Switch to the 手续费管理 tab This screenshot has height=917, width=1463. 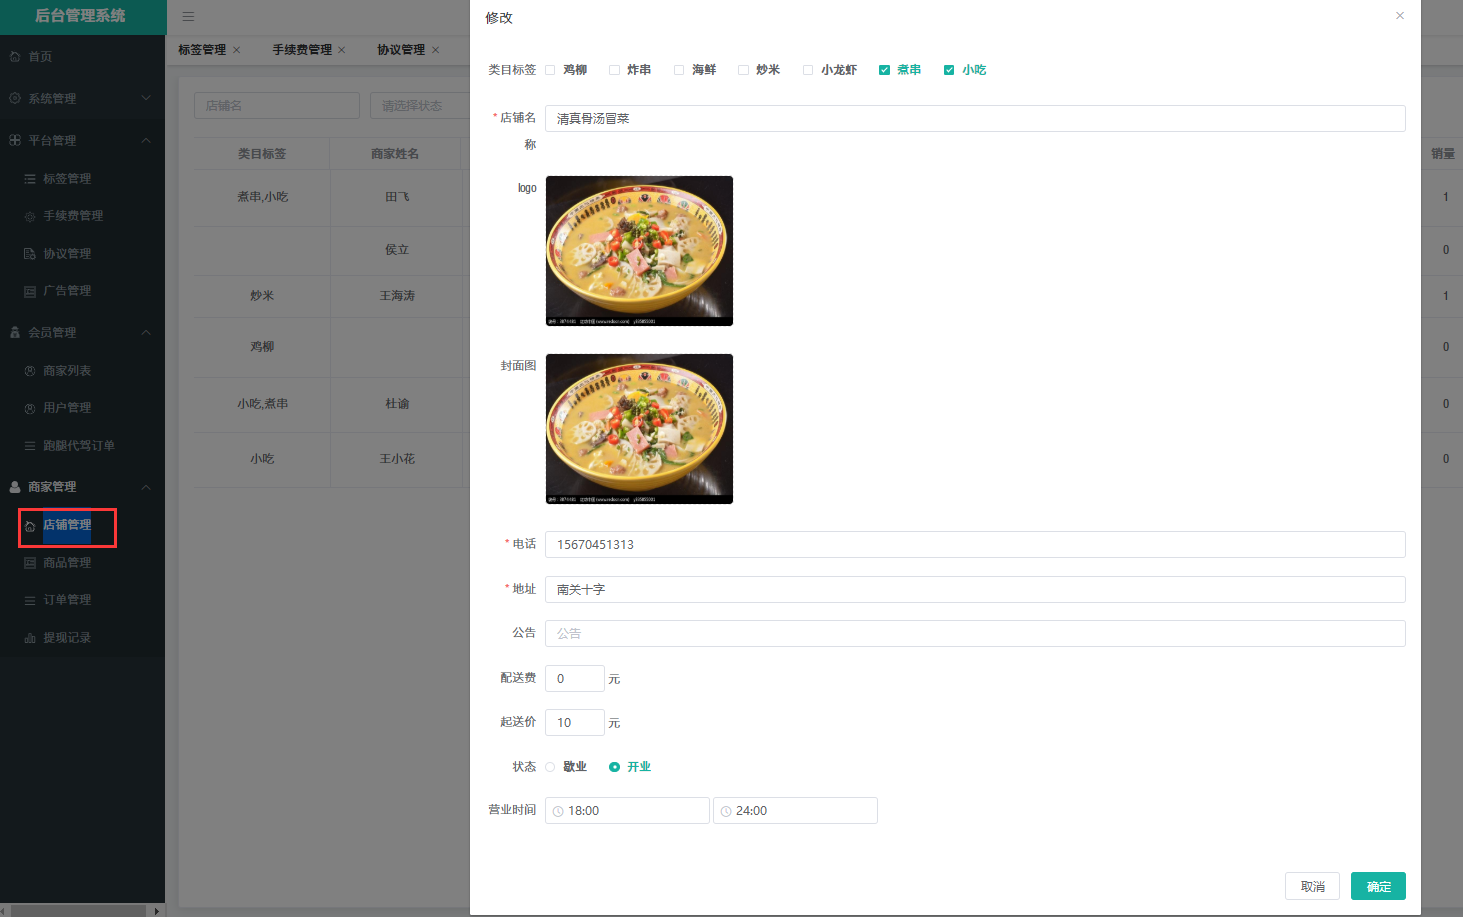(x=302, y=50)
